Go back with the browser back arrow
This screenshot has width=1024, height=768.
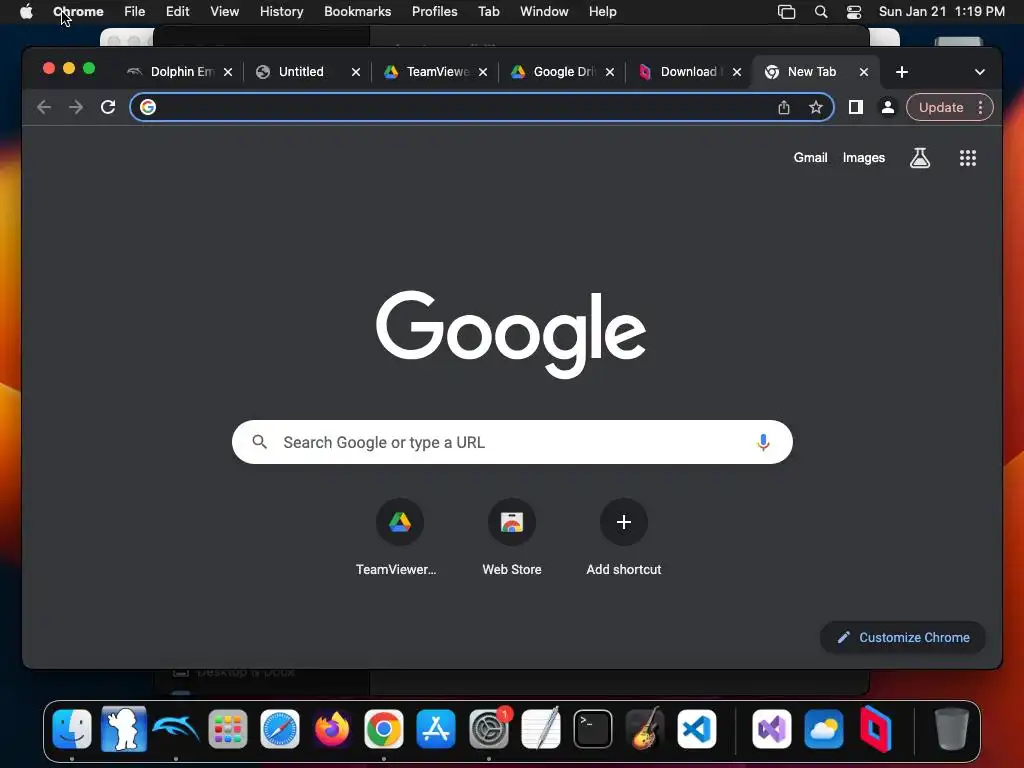(x=44, y=107)
